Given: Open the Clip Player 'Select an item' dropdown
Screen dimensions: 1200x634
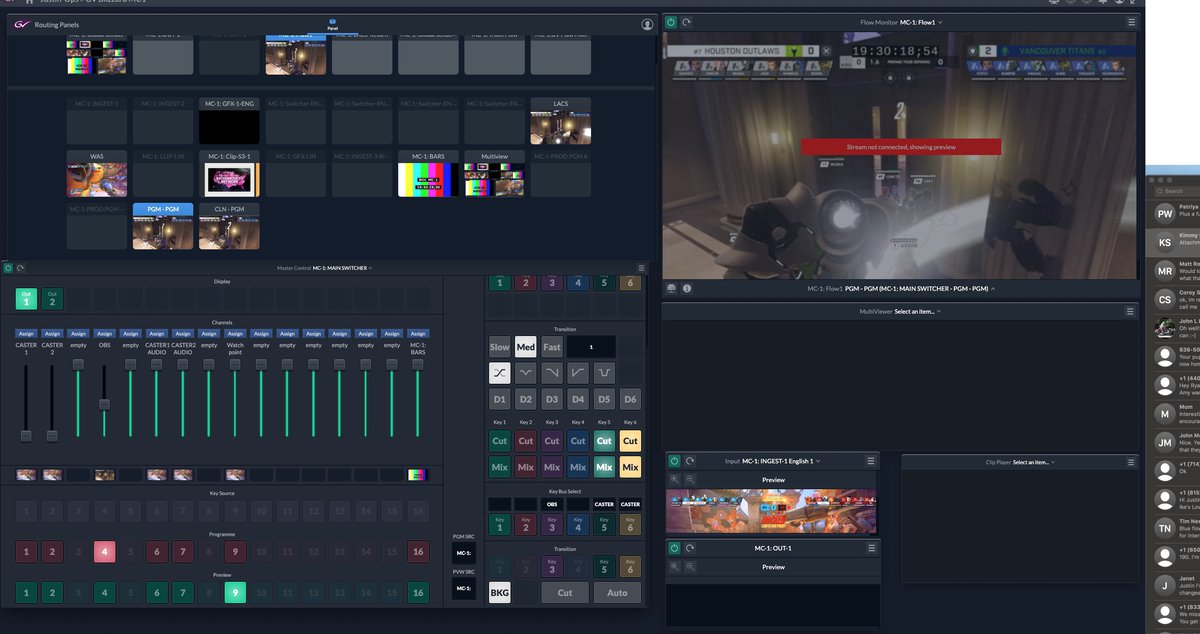Looking at the screenshot, I should pos(1034,462).
